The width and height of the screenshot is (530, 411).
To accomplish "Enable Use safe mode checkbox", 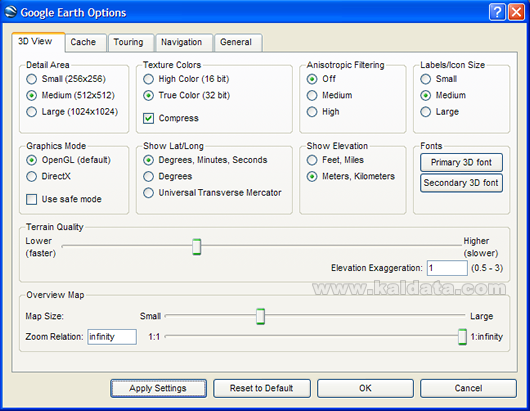I will pos(31,199).
